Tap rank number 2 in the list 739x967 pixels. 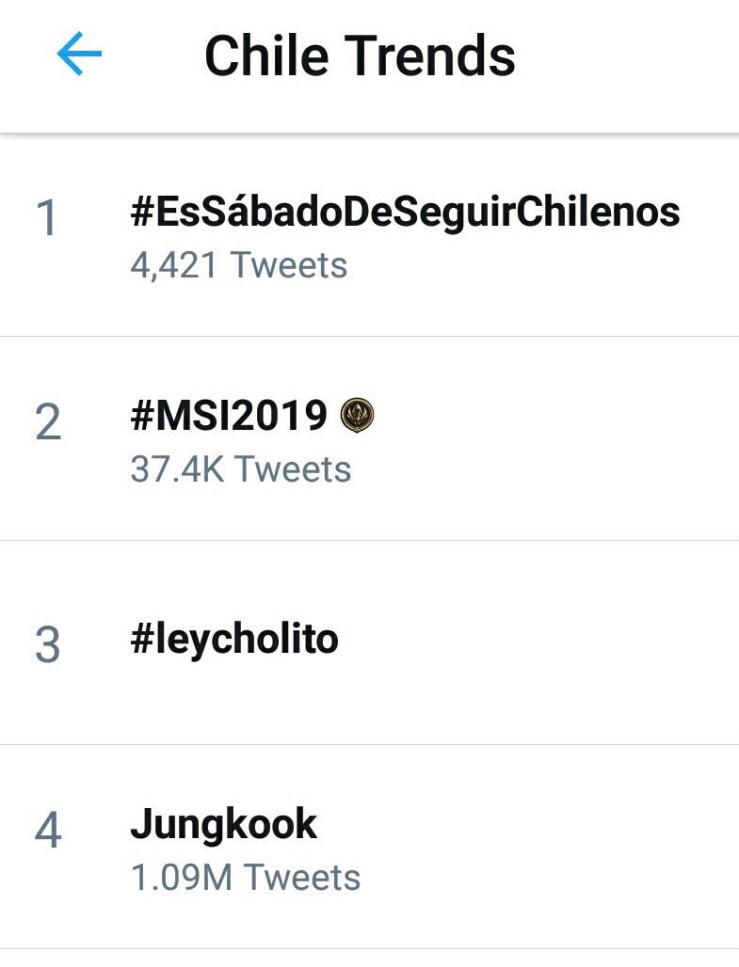pos(47,423)
